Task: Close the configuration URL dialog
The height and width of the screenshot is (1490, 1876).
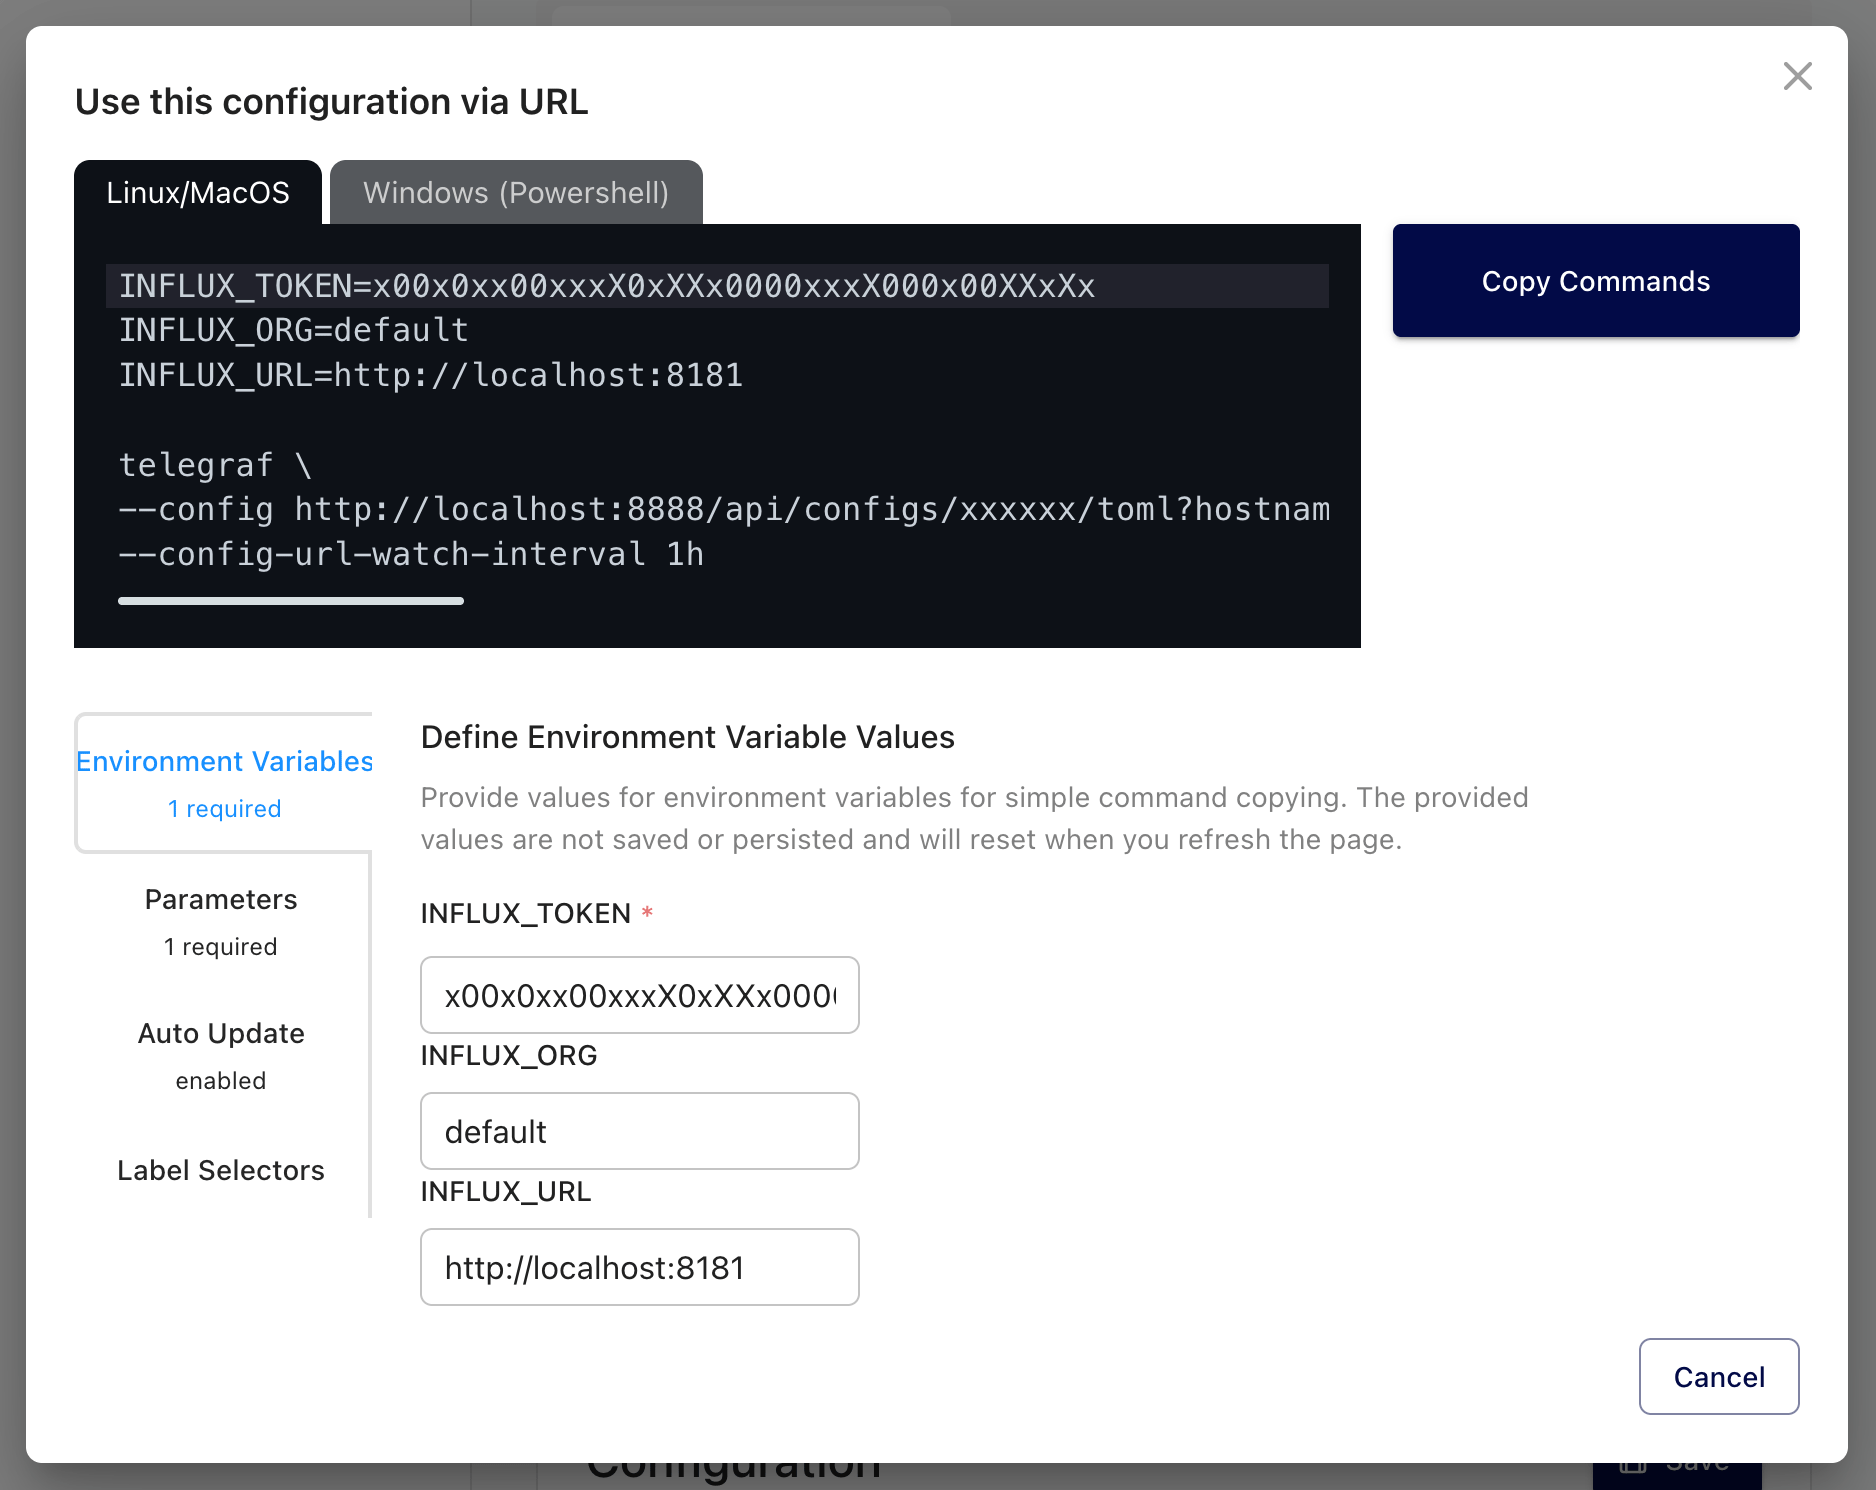Action: pyautogui.click(x=1797, y=76)
